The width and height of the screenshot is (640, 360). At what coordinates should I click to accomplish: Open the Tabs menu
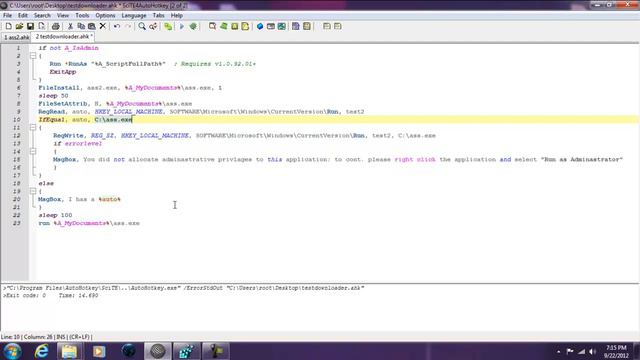click(x=158, y=16)
